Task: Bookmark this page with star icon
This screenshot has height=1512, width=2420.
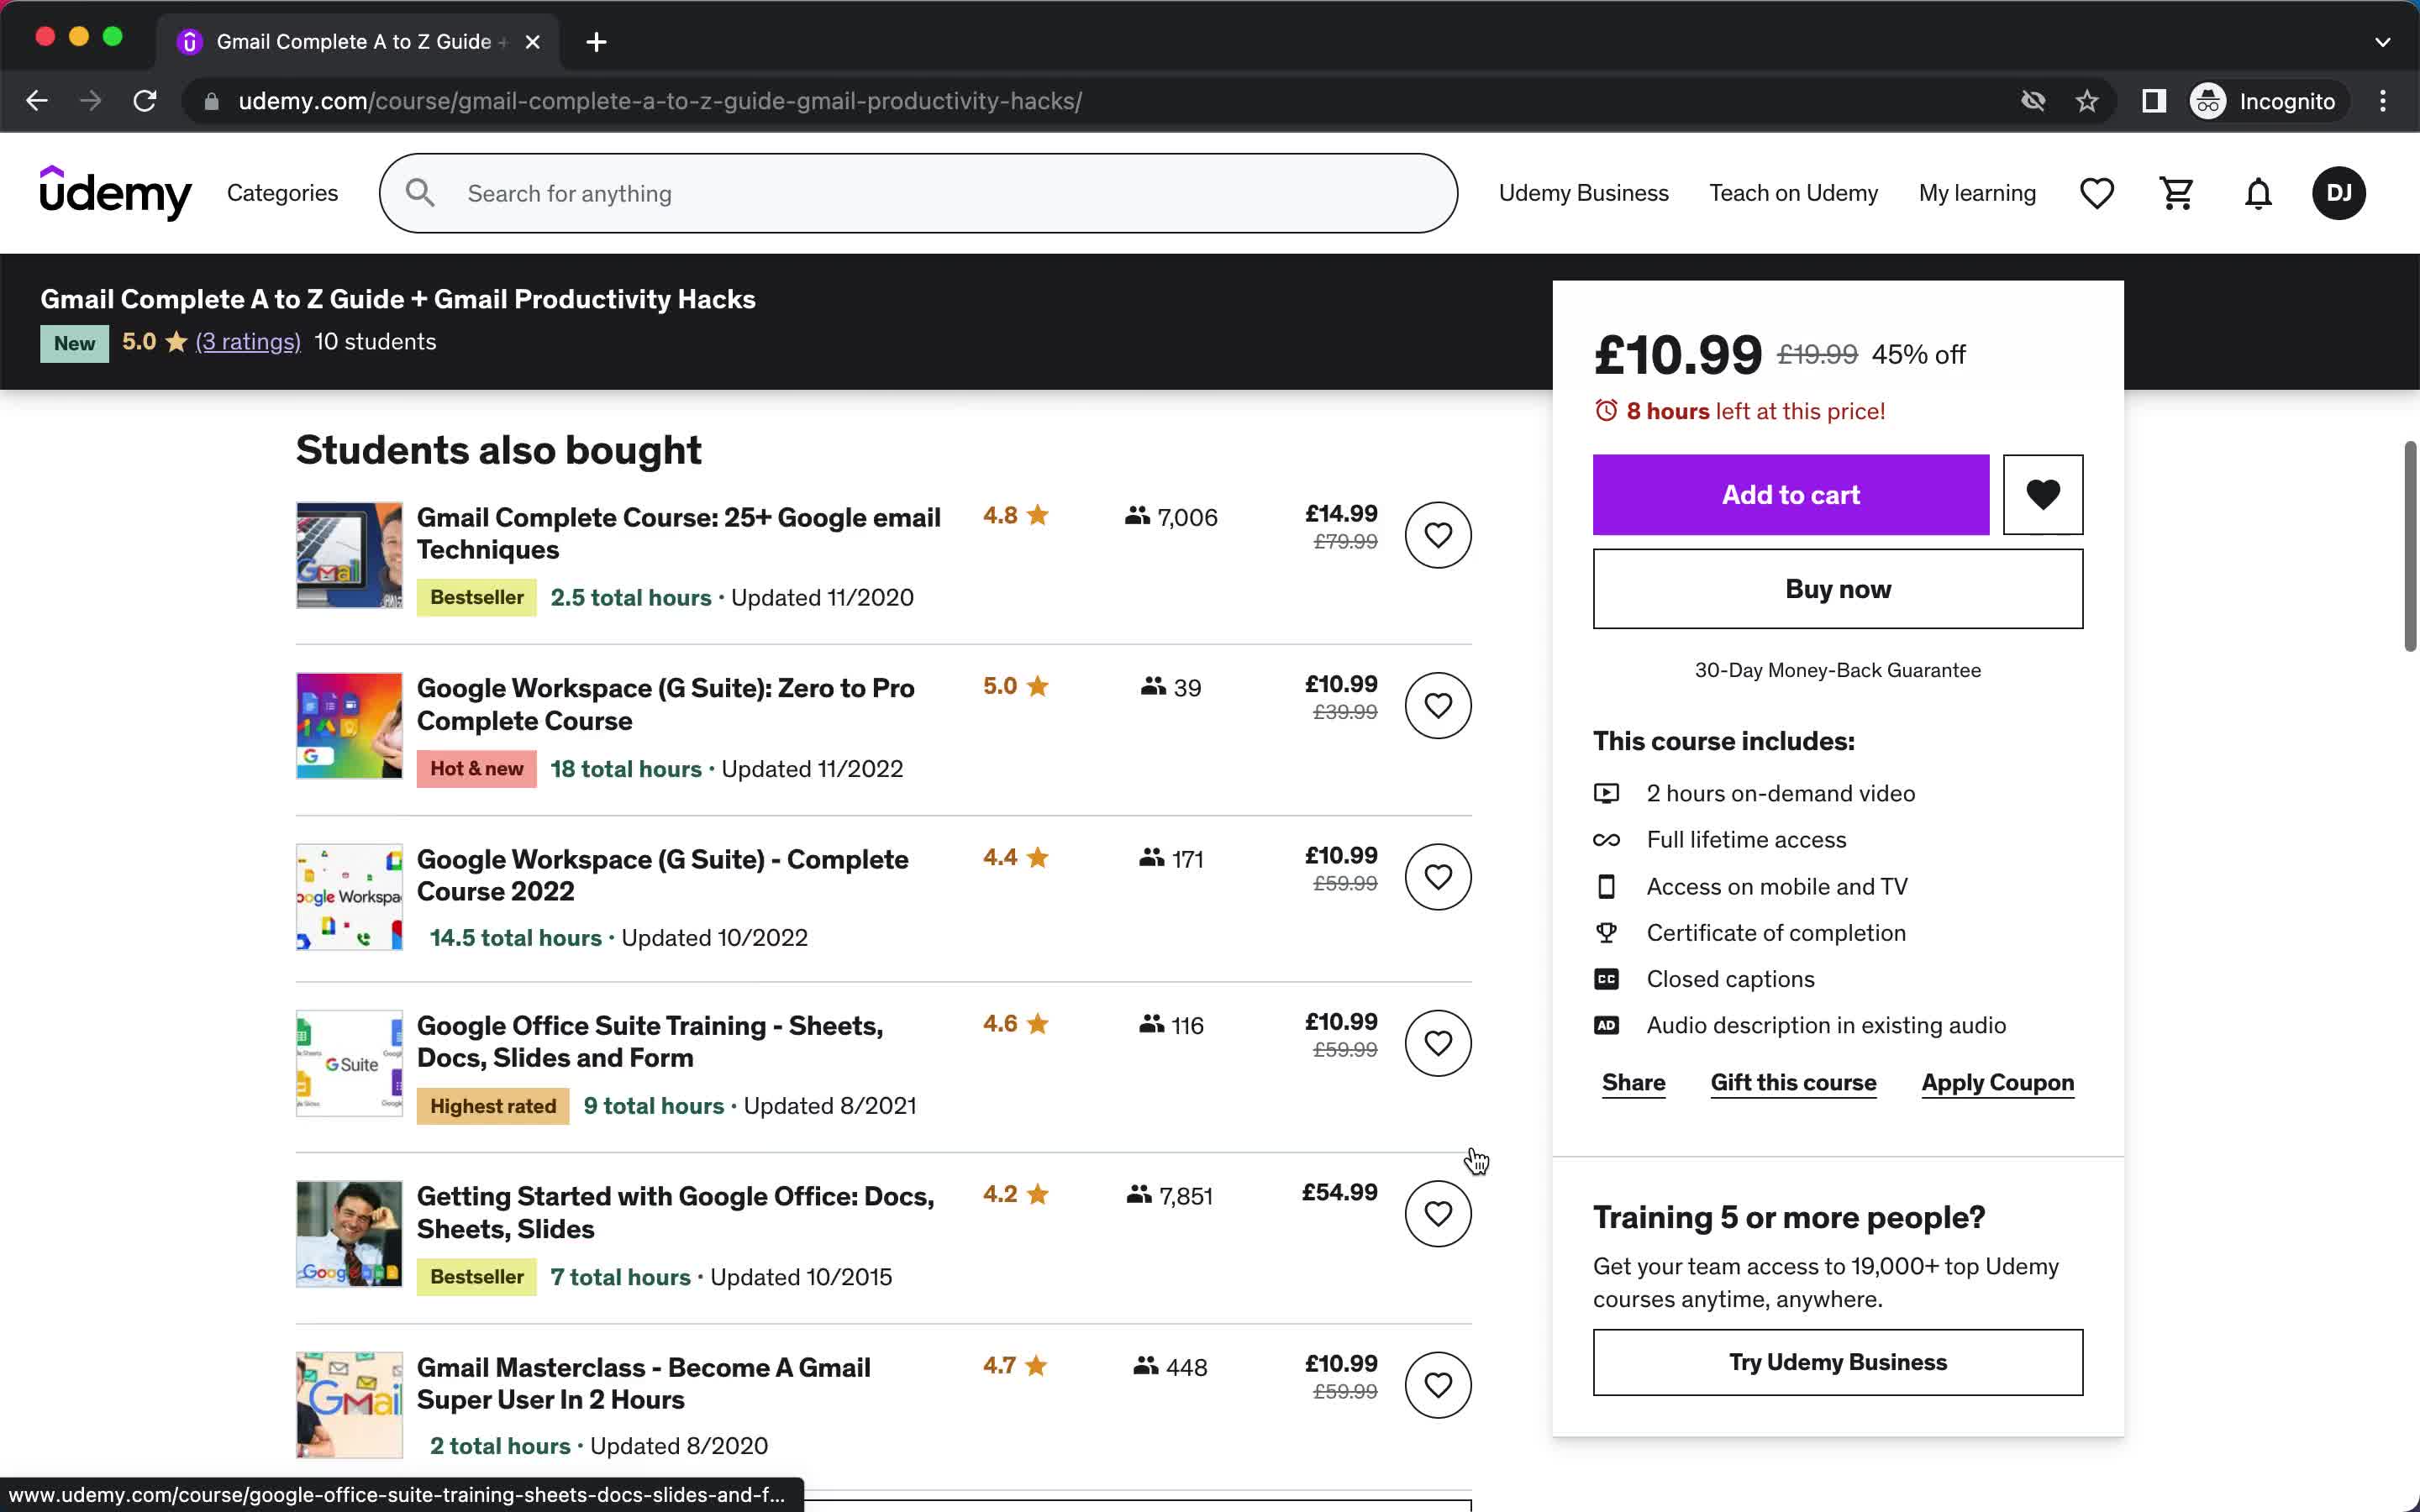Action: coord(2086,101)
